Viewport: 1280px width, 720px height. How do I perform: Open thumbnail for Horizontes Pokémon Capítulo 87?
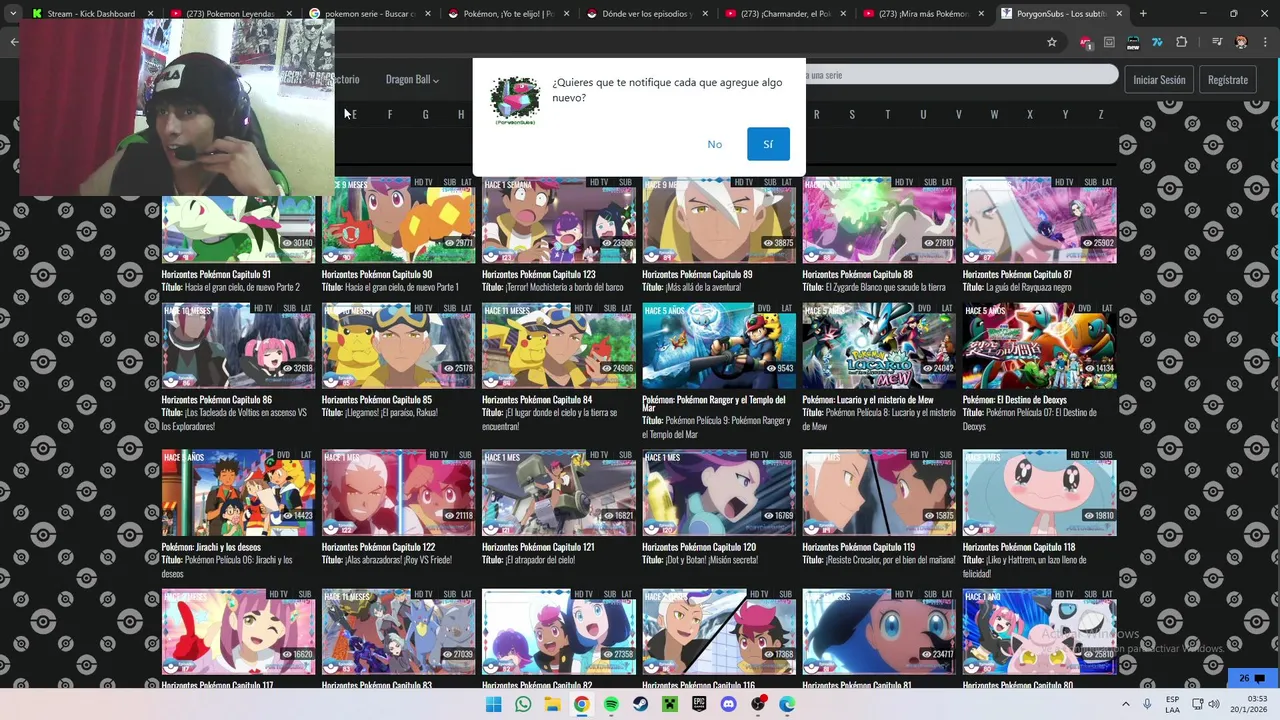[1039, 220]
